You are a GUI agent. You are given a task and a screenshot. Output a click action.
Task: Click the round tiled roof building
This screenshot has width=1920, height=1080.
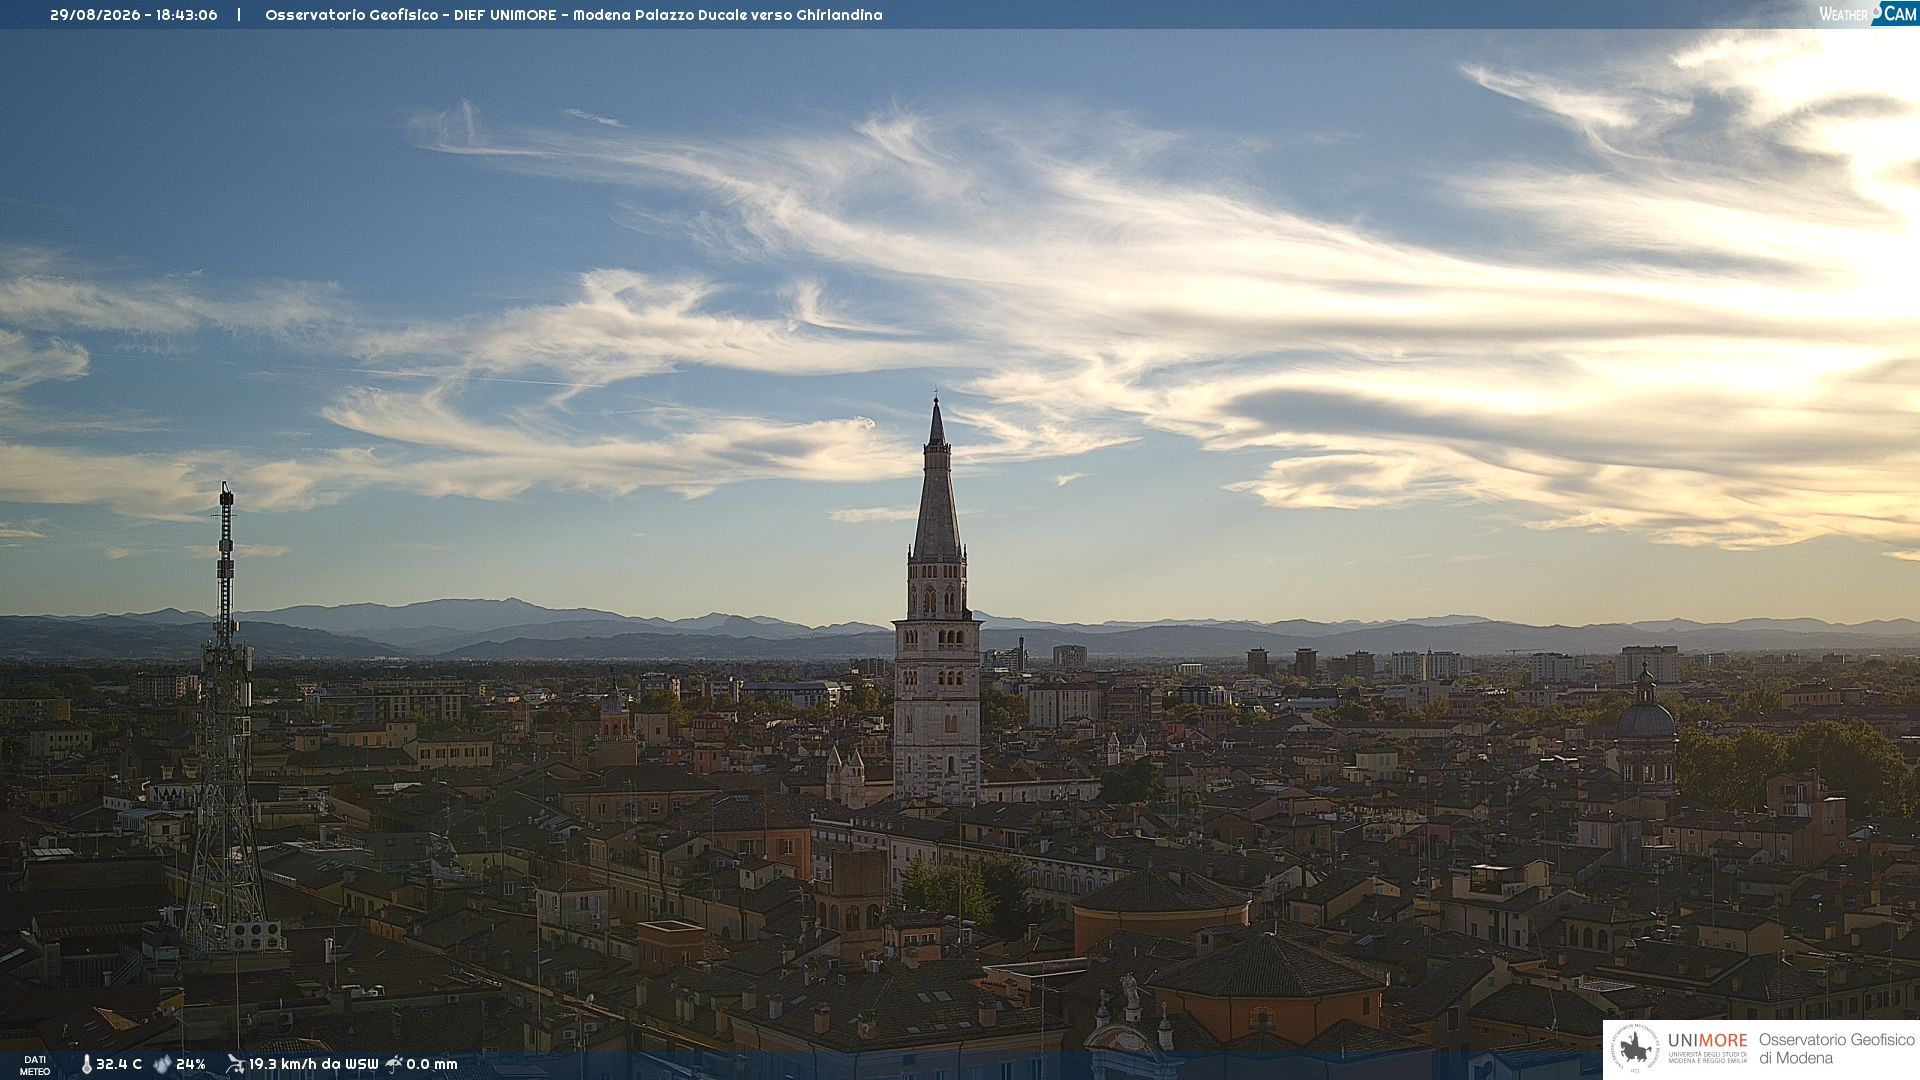(x=1161, y=905)
